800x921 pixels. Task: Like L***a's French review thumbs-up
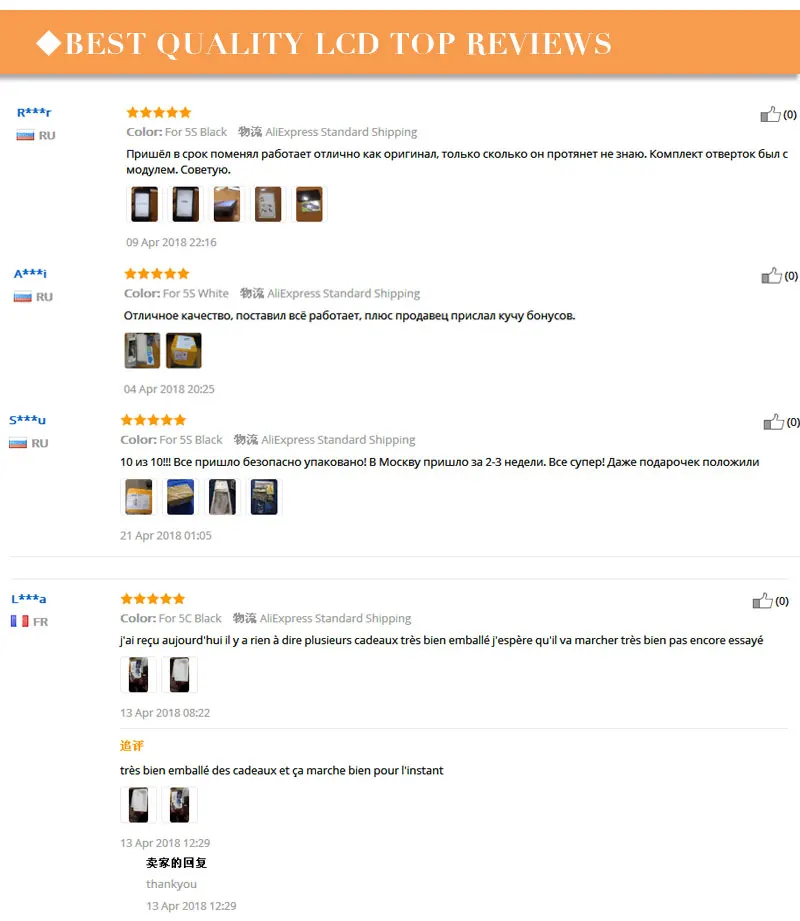click(762, 601)
